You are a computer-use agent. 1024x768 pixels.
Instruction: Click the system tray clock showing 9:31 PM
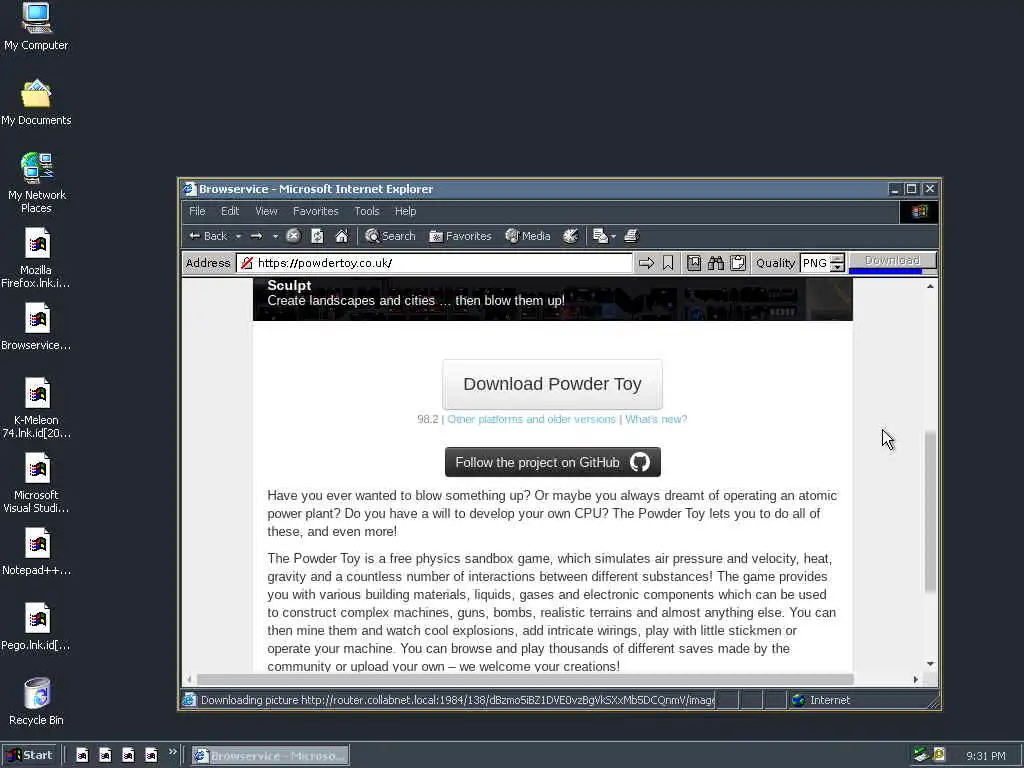point(986,756)
